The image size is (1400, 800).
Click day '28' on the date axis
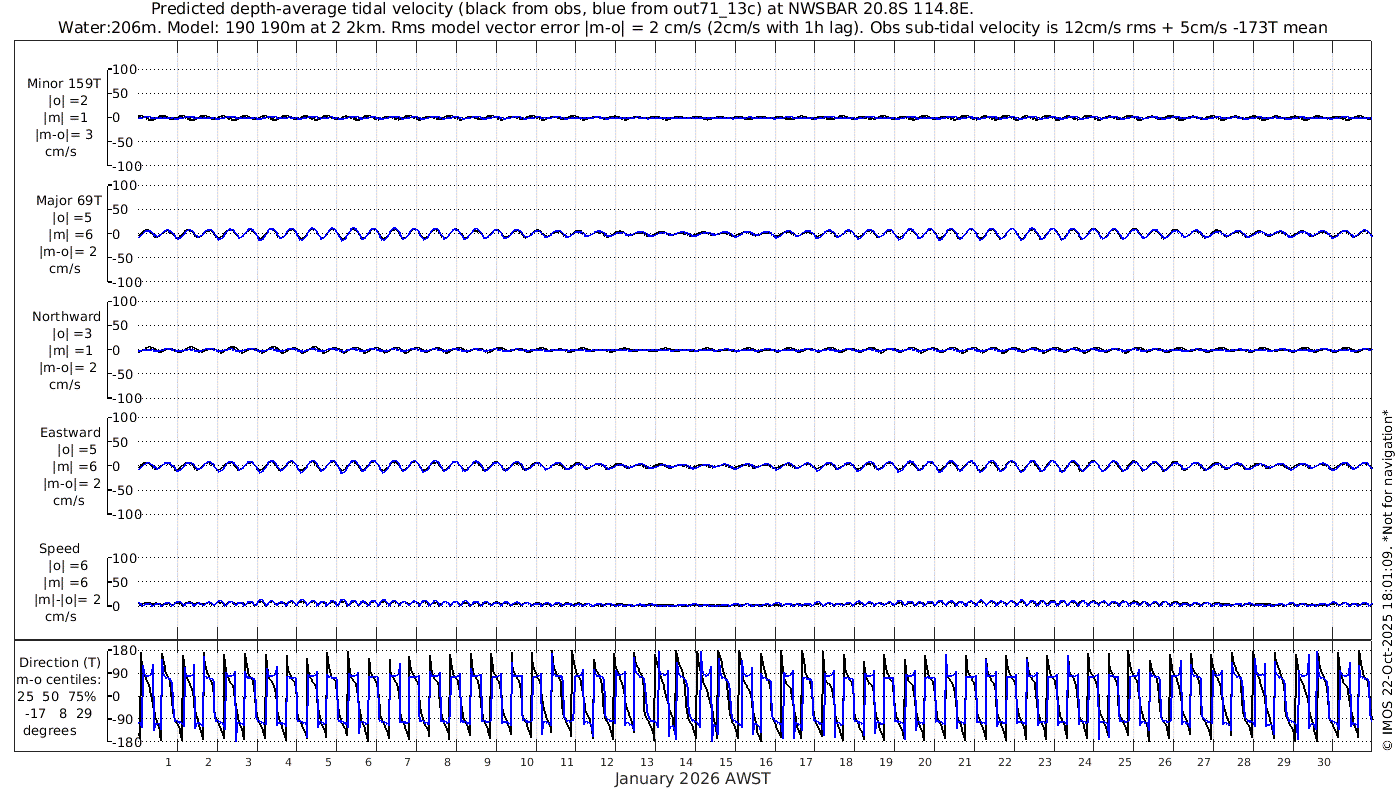point(1244,762)
